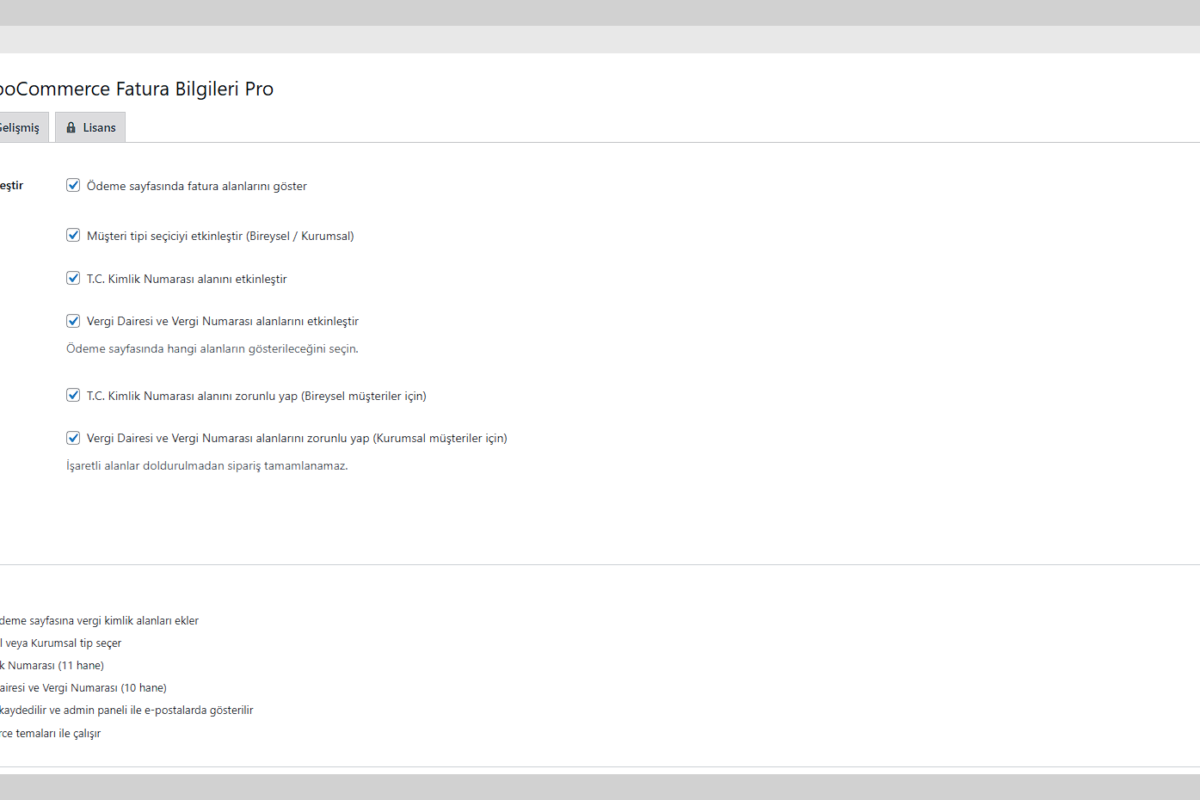Click the 'Ödeme sayfasında fatura alanlarını göster' label text

(x=197, y=186)
